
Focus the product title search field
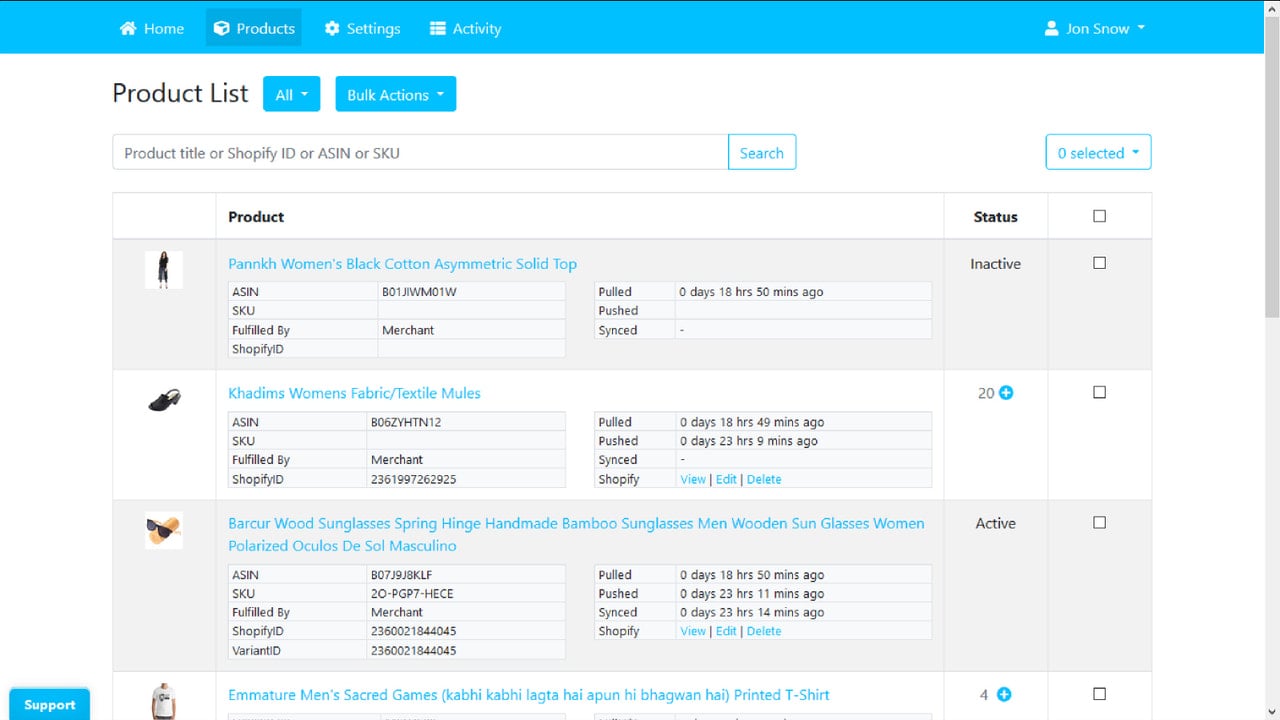pyautogui.click(x=420, y=153)
